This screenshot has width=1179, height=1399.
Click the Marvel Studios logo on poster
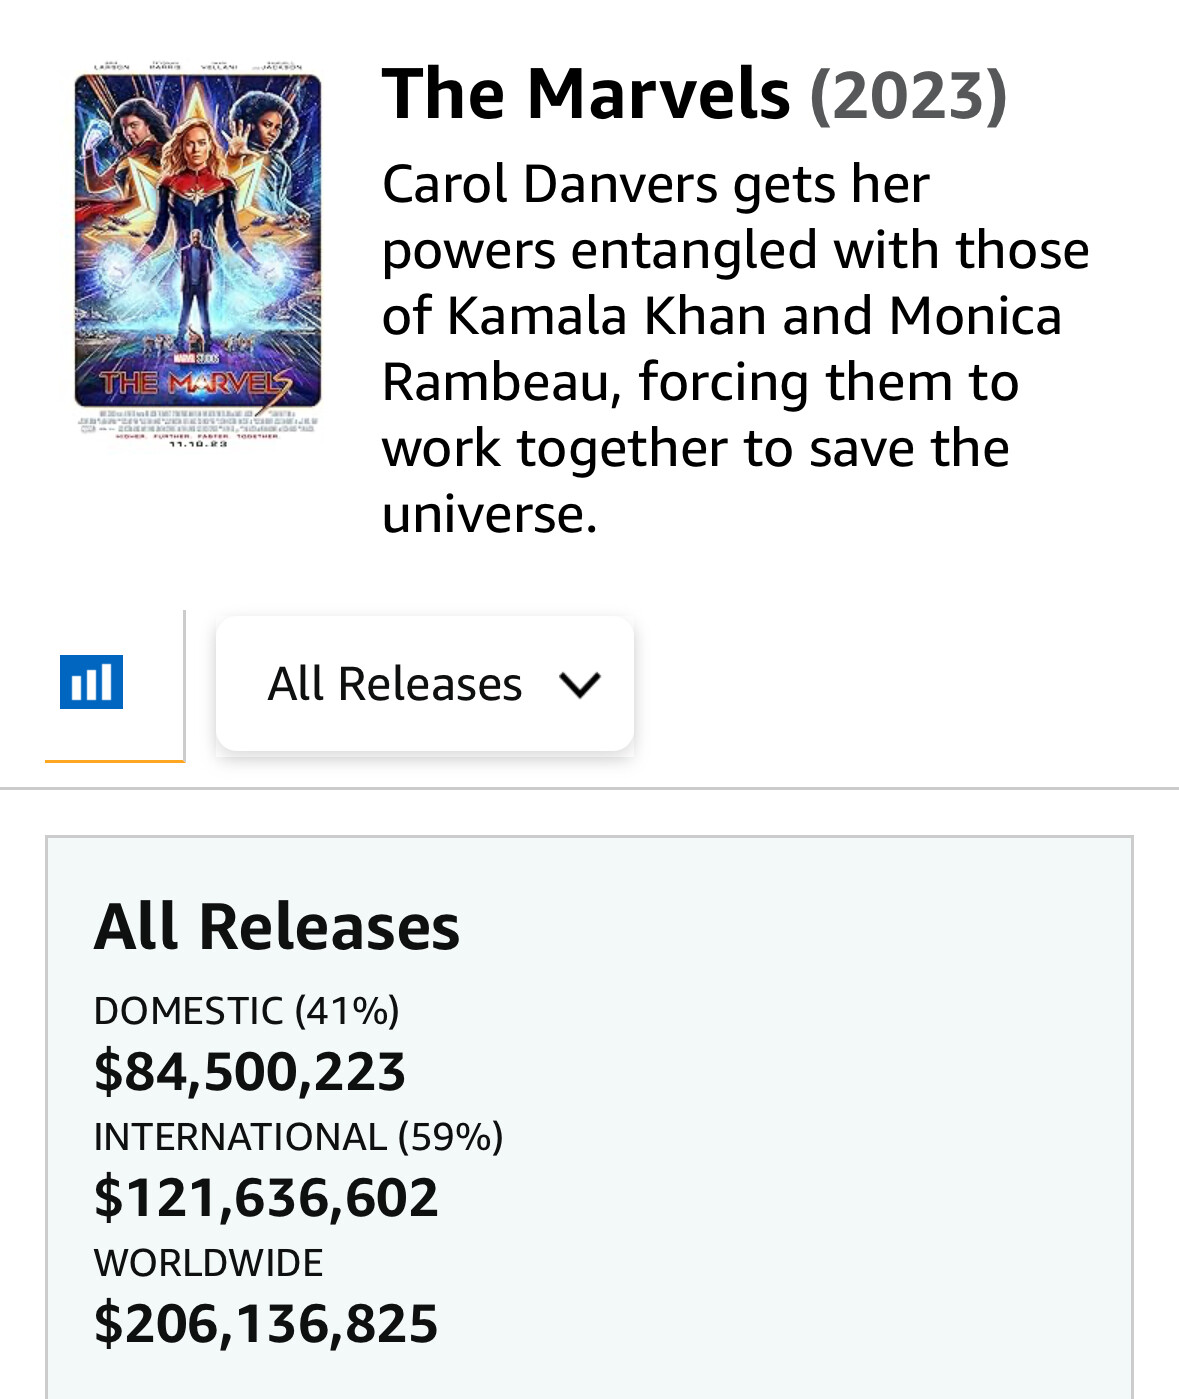[196, 357]
